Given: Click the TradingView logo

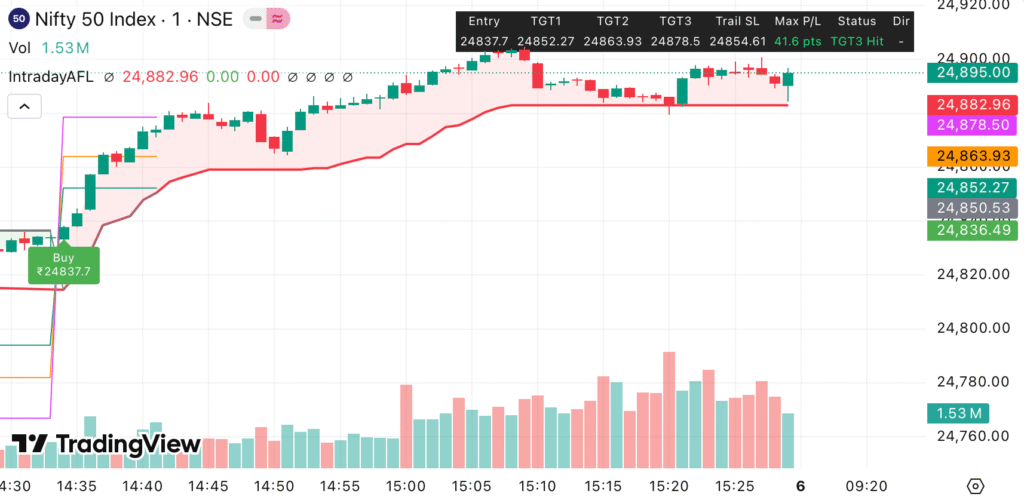Looking at the screenshot, I should [x=106, y=444].
